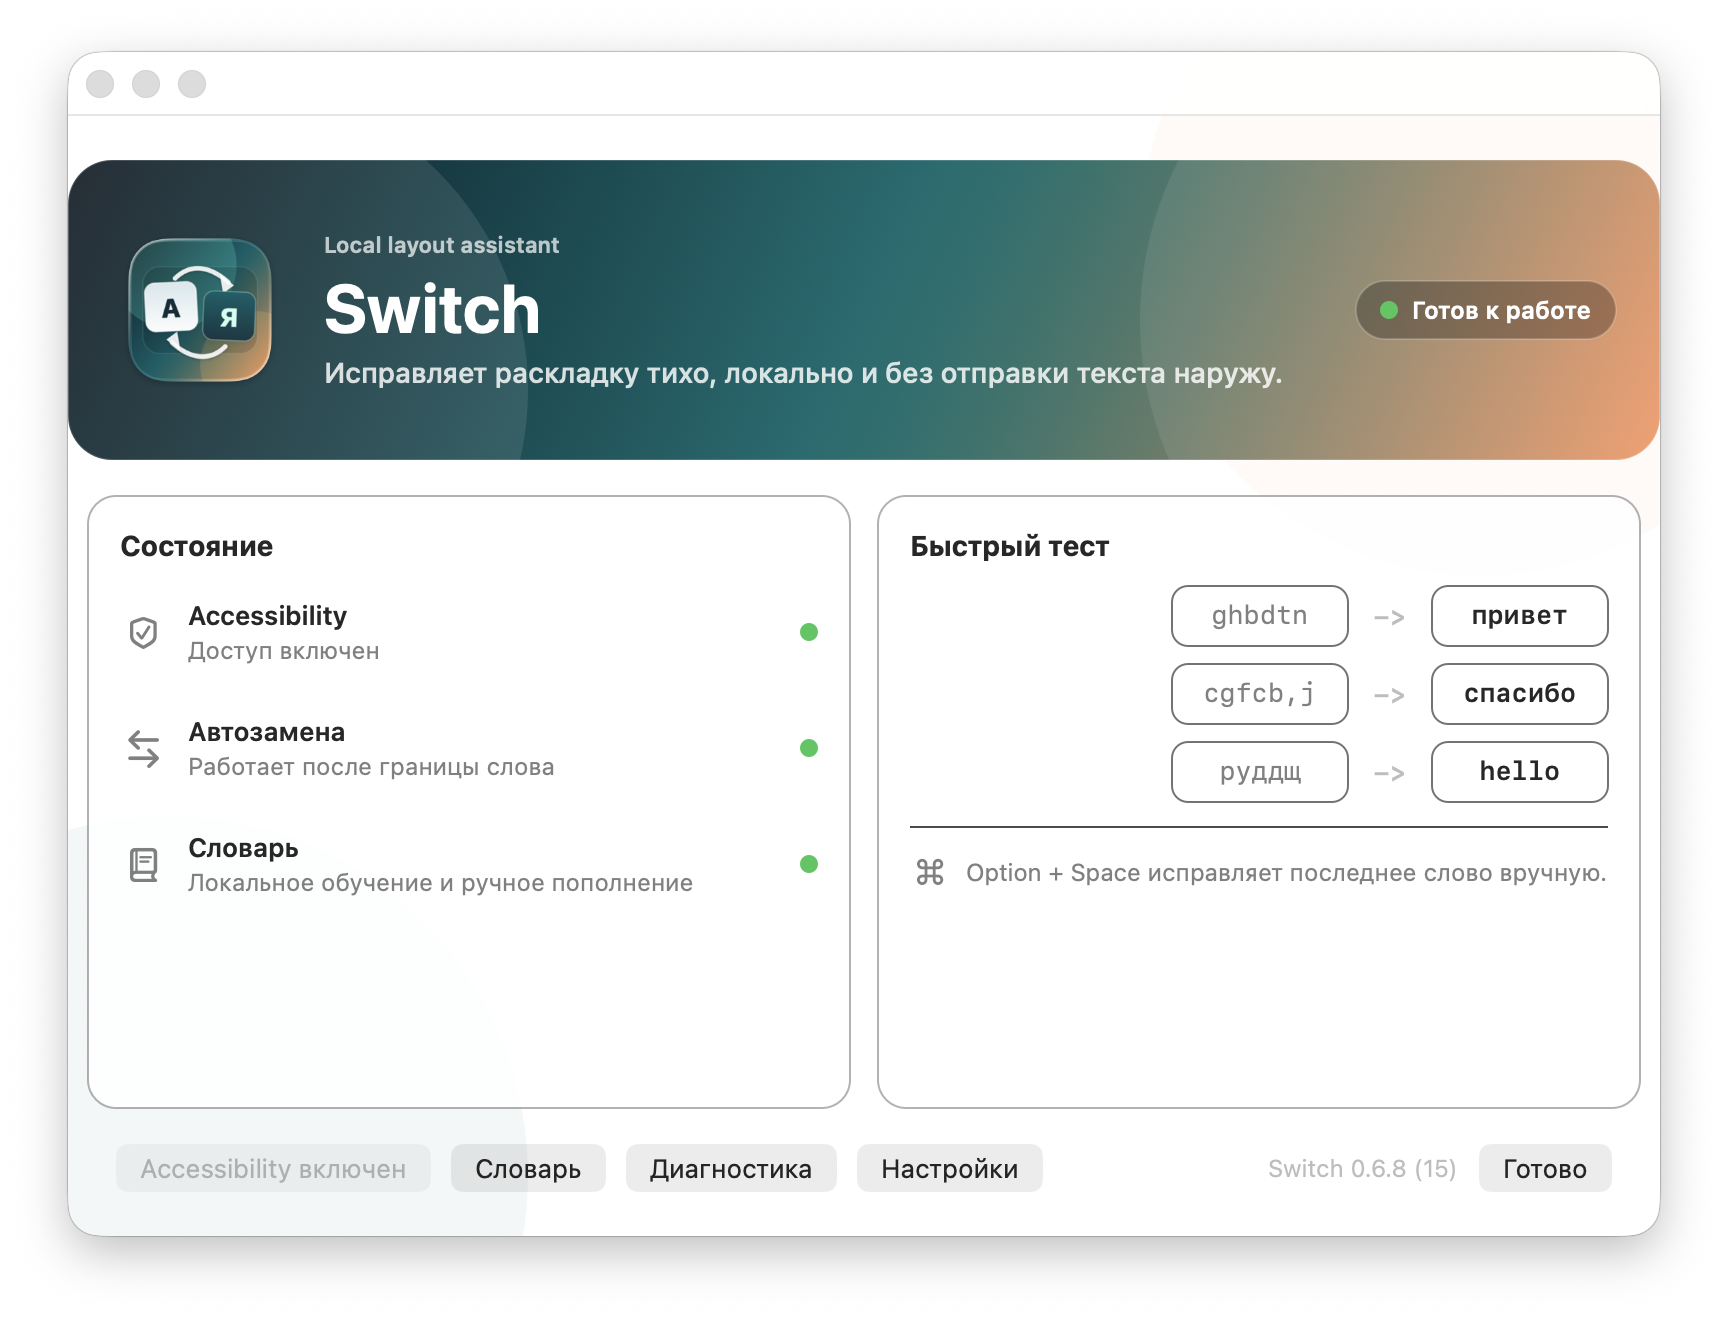1728x1320 pixels.
Task: Click the Switch 0.6.8 (15) version label
Action: [x=1362, y=1168]
